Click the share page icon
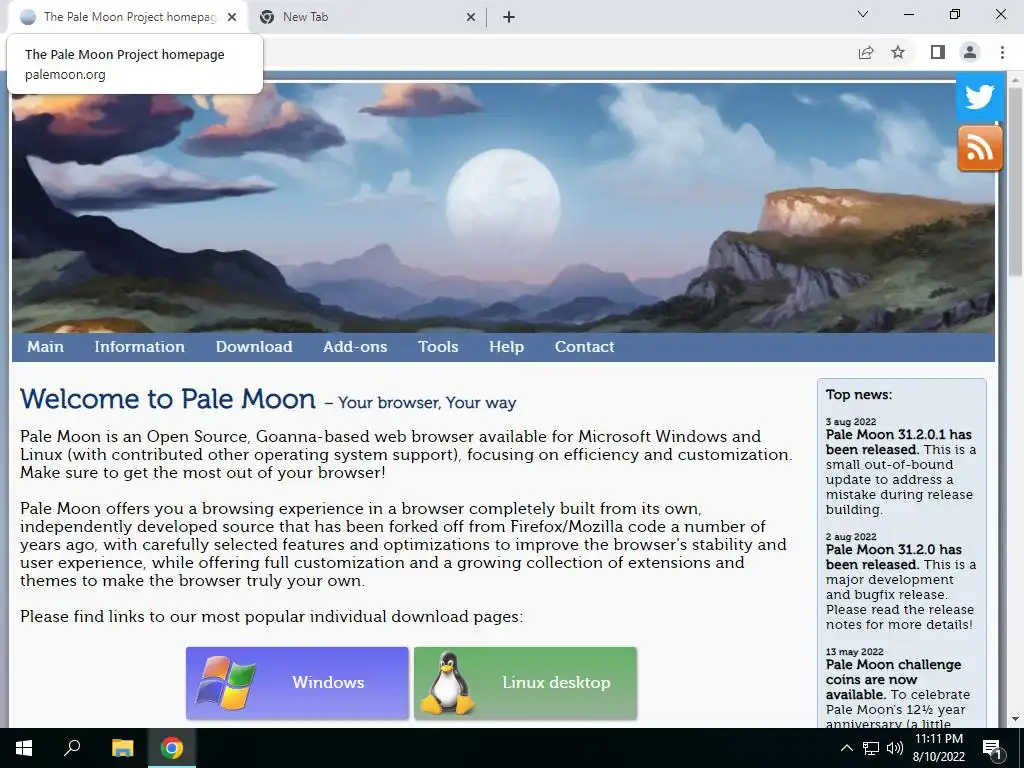1024x768 pixels. [866, 52]
